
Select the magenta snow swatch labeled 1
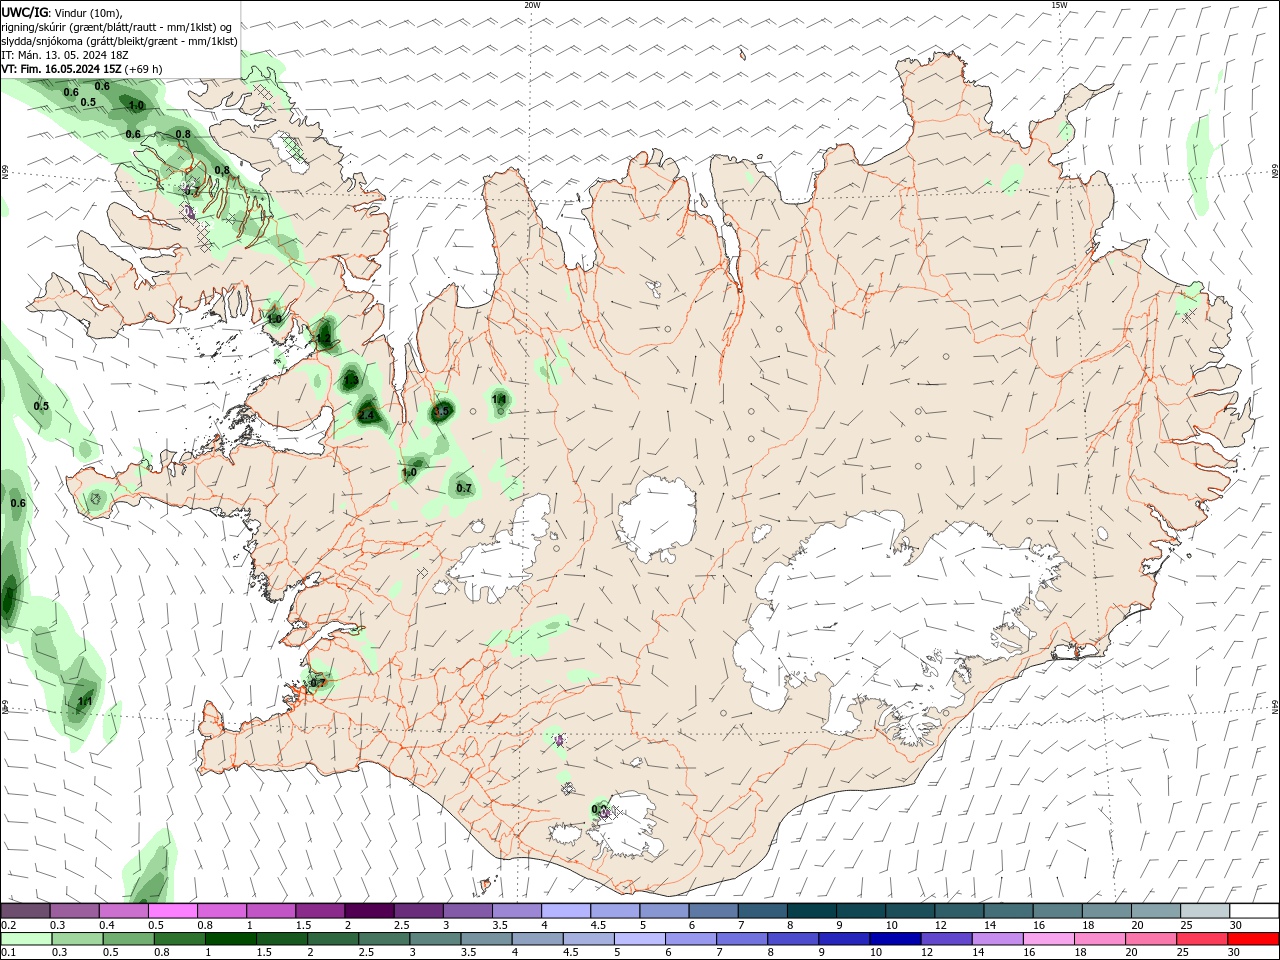[270, 911]
